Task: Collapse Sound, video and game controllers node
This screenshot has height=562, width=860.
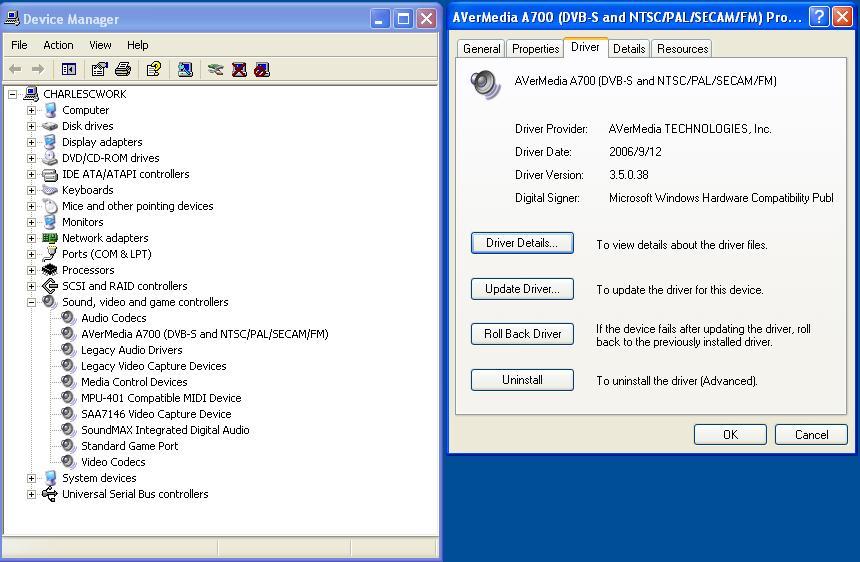Action: point(31,302)
